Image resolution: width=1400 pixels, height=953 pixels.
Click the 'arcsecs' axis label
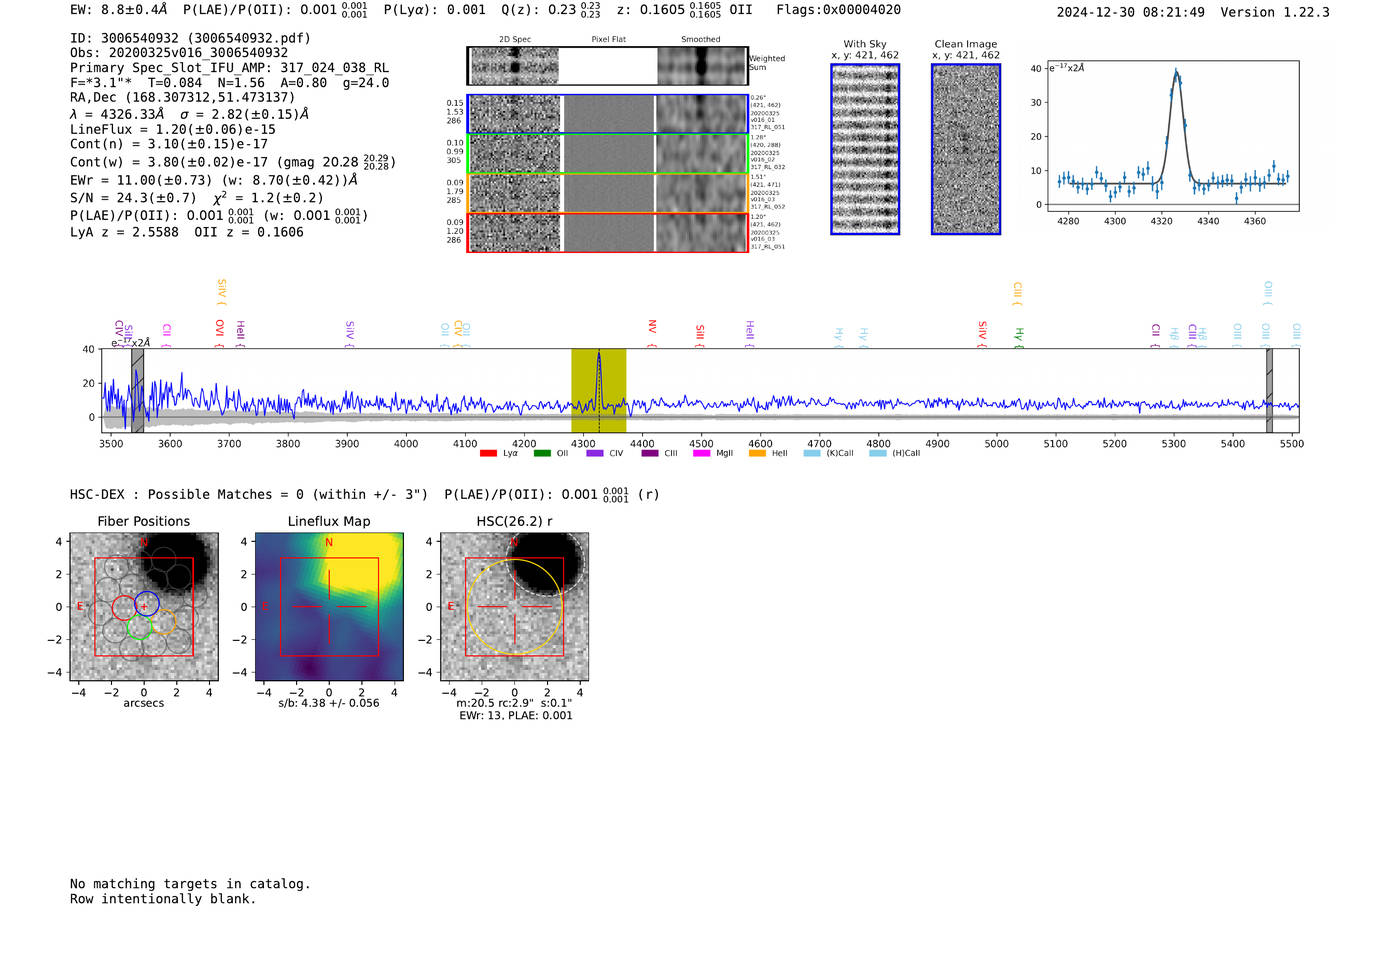point(144,703)
